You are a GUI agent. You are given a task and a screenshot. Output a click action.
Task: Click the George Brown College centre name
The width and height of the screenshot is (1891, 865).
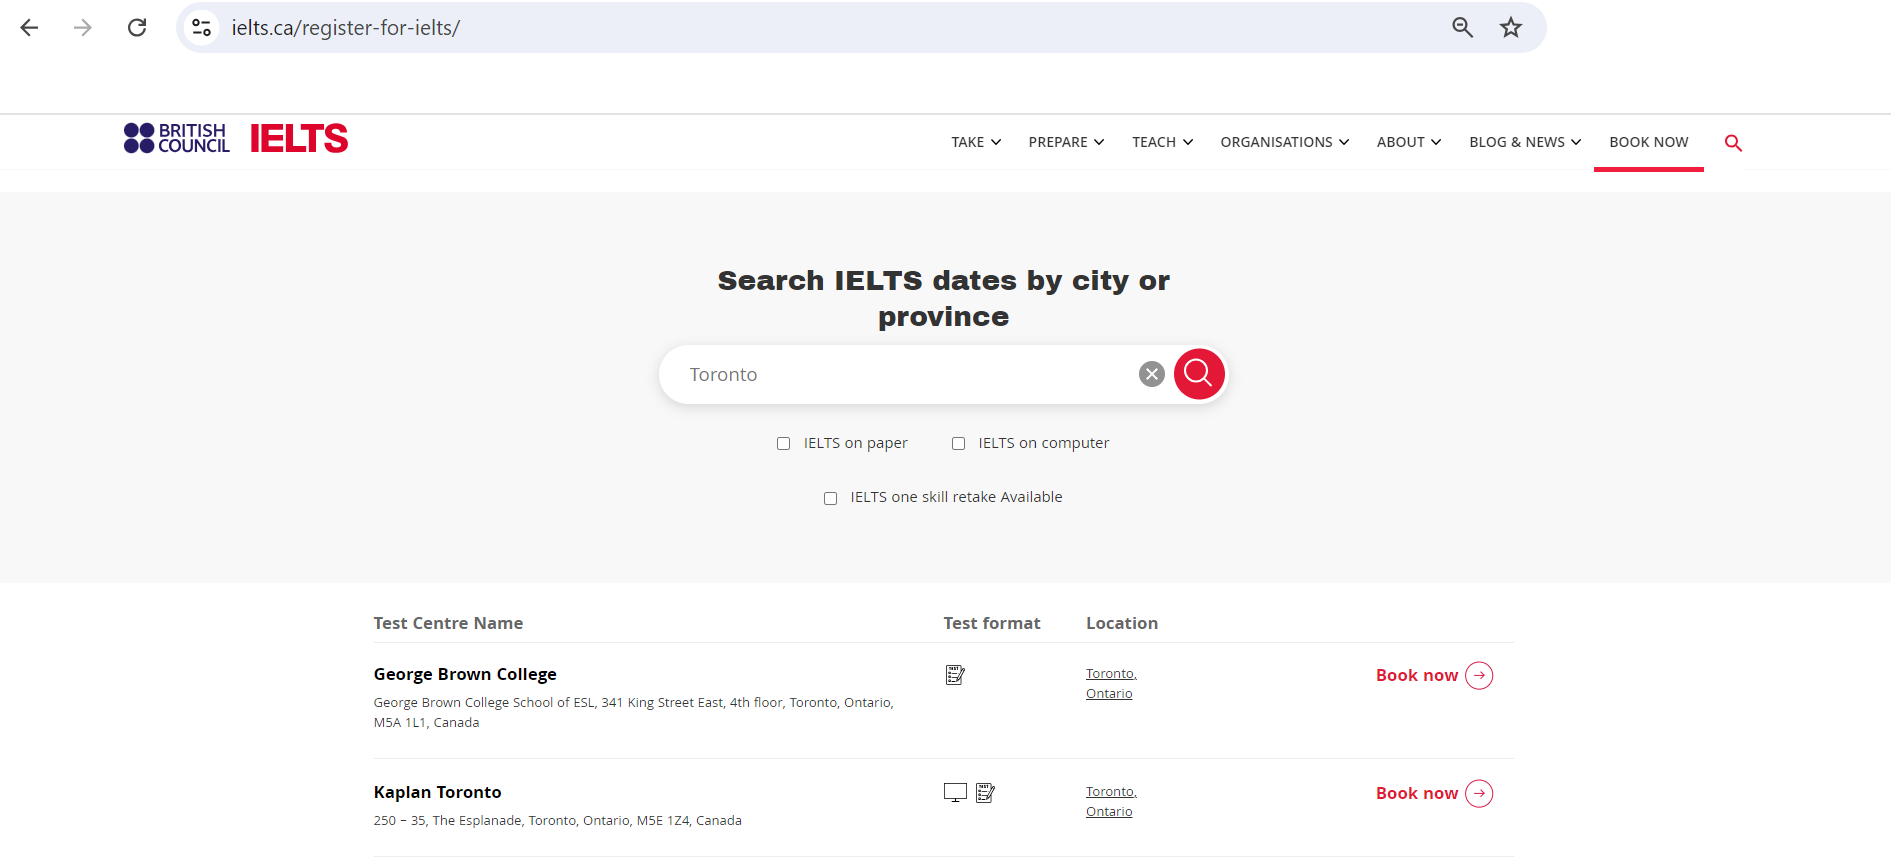coord(465,675)
